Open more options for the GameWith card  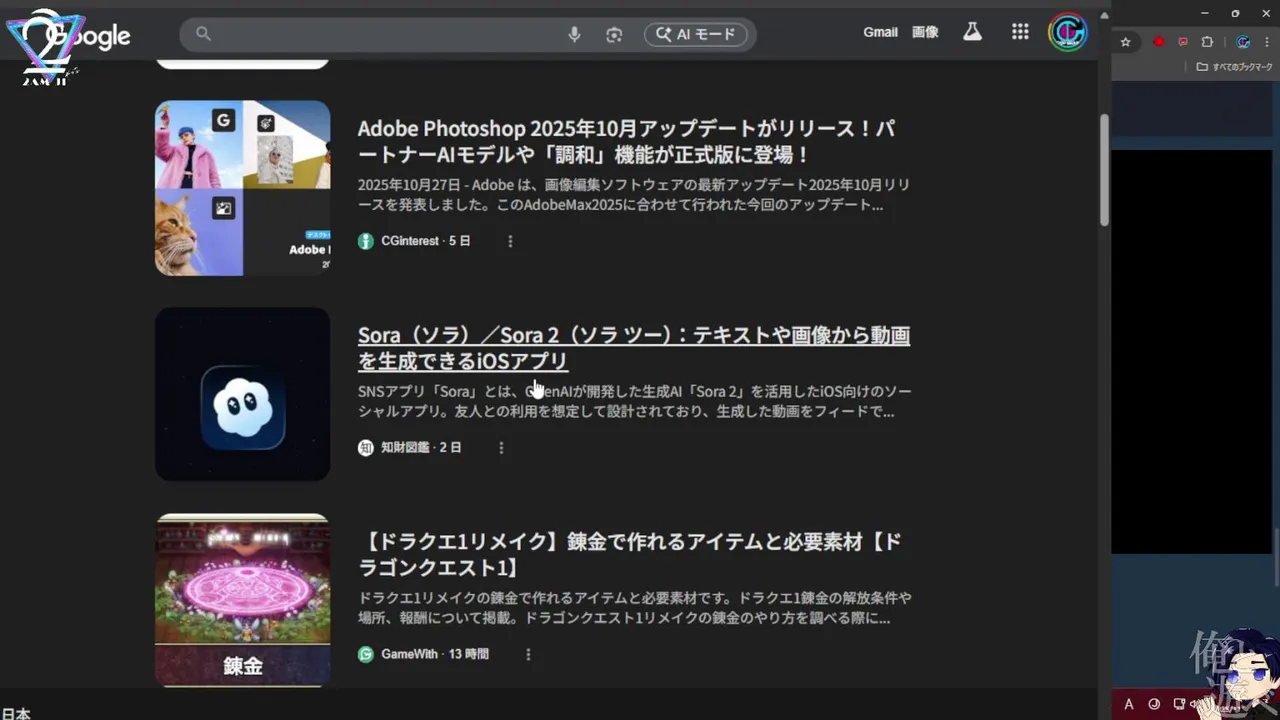tap(528, 654)
